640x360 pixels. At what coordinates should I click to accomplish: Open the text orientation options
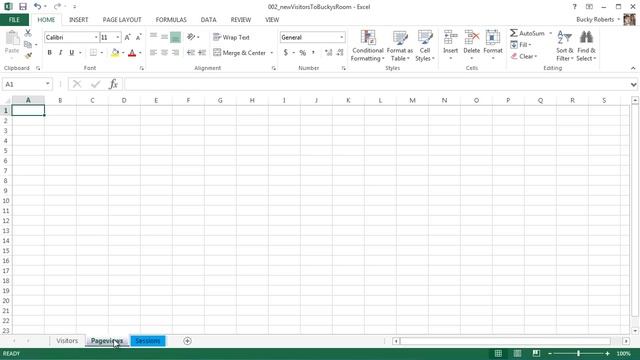pyautogui.click(x=193, y=37)
